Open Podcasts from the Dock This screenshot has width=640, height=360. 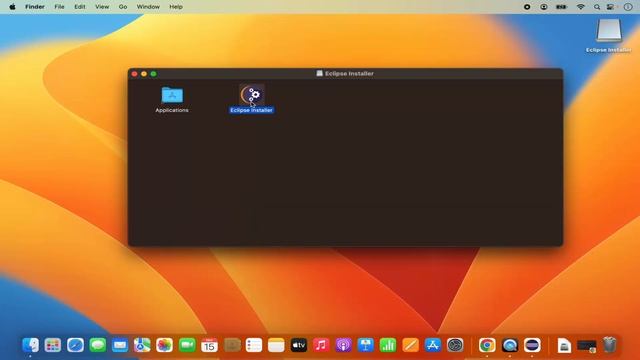click(x=343, y=345)
